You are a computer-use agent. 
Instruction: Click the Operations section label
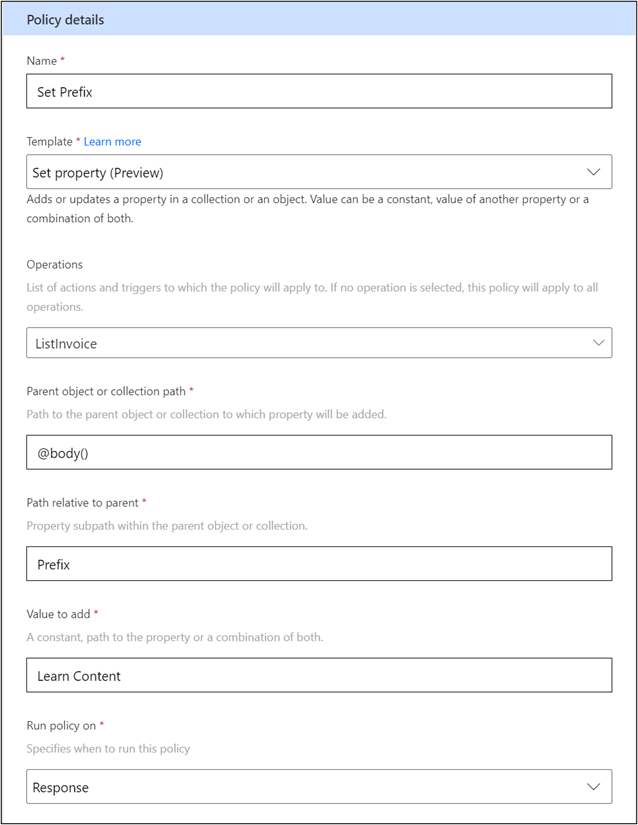tap(55, 264)
